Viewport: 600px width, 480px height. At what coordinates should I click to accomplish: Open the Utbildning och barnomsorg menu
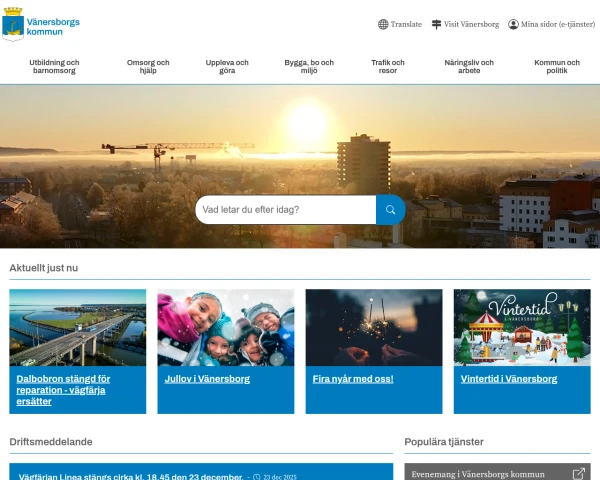tap(54, 67)
